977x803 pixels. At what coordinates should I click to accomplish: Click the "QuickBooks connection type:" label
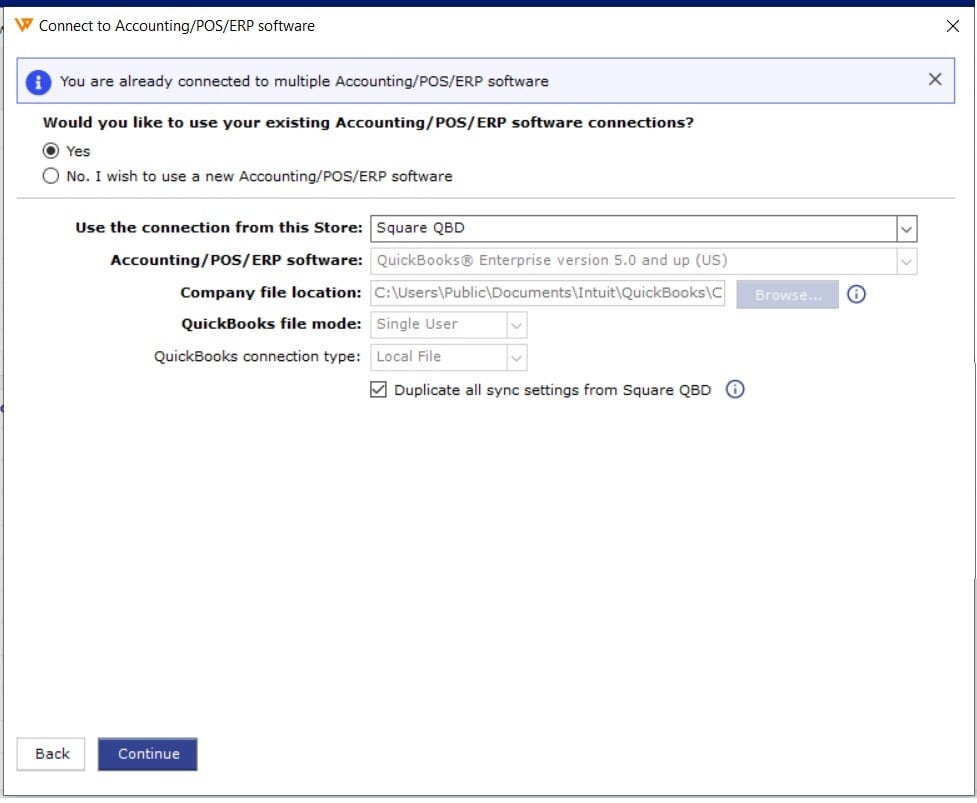pyautogui.click(x=257, y=356)
